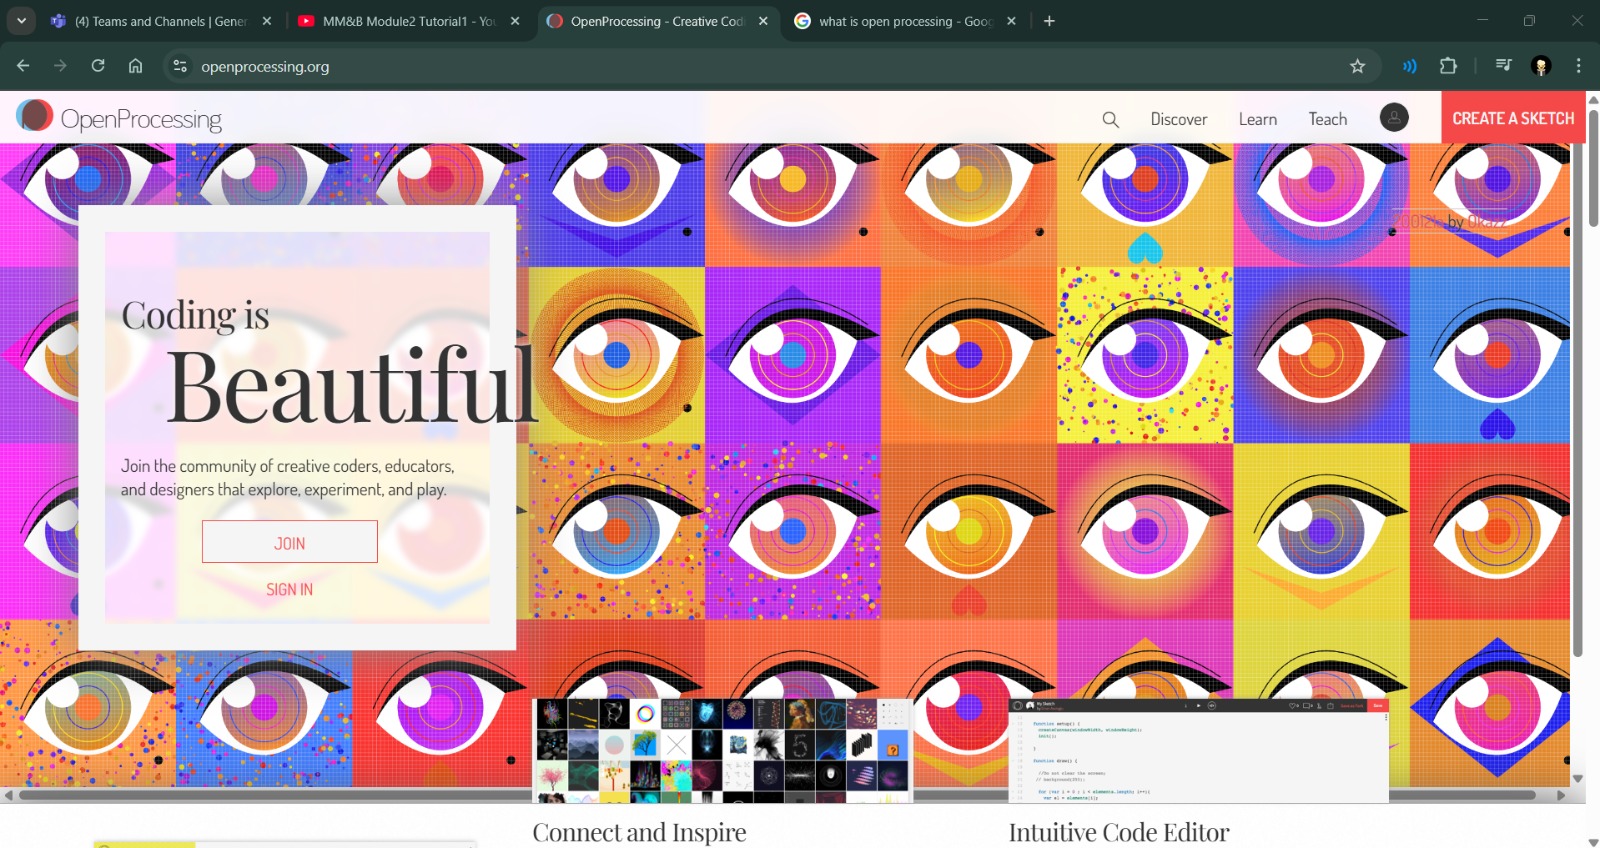Click the OpenProcessing search magnifier icon
Viewport: 1600px width, 848px height.
[1110, 119]
